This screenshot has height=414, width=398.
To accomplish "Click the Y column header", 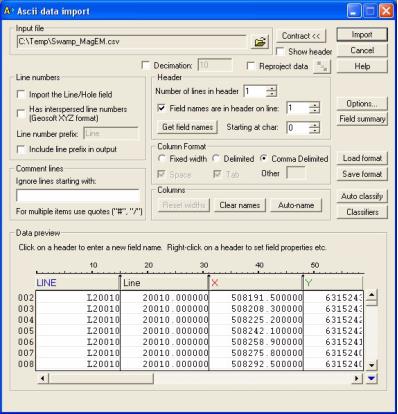I will (x=333, y=283).
